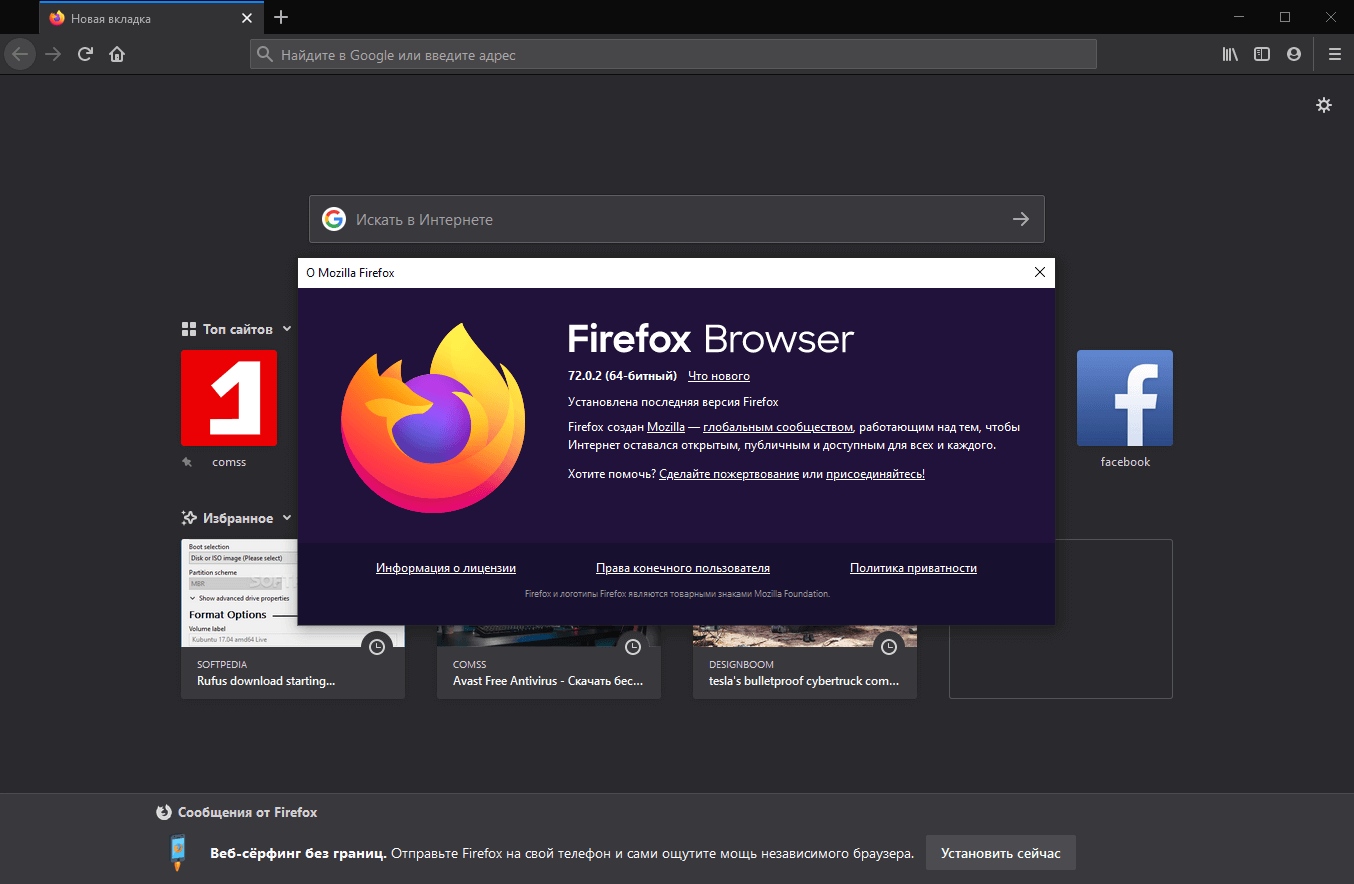This screenshot has width=1354, height=884.
Task: Go to the home page
Action: point(116,54)
